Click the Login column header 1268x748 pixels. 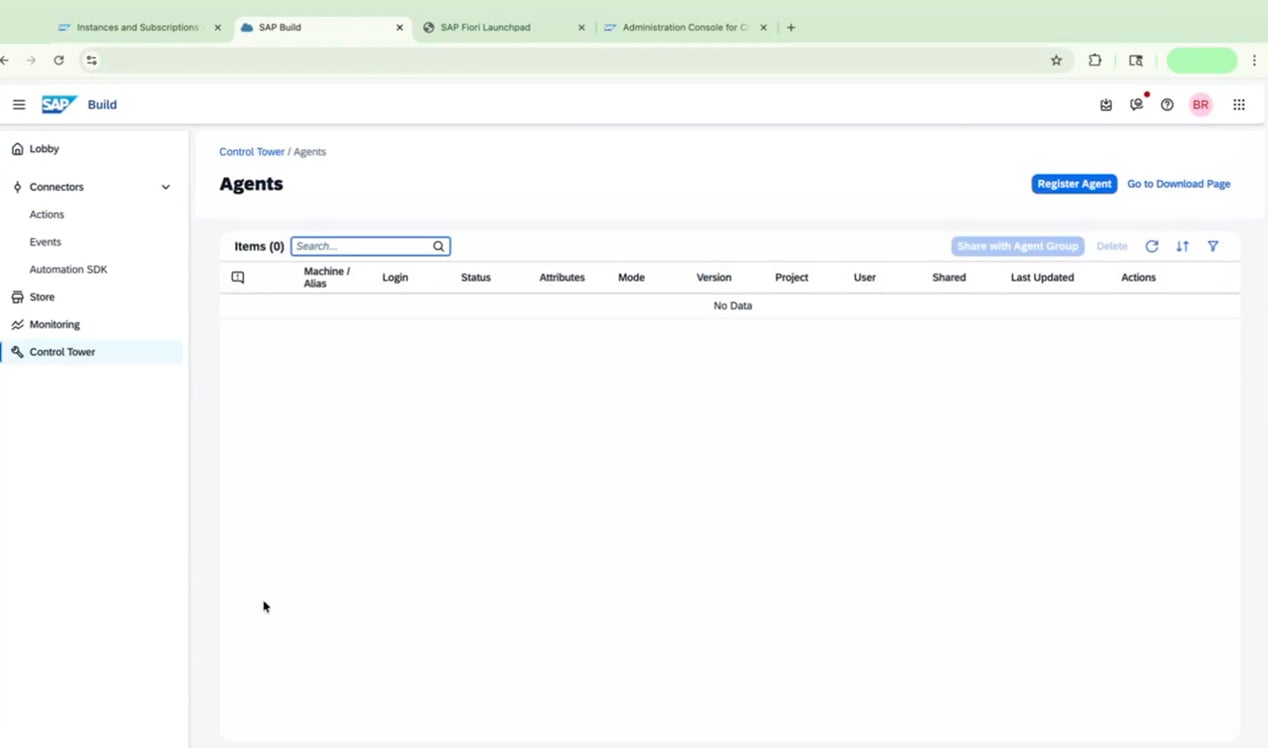pos(395,278)
